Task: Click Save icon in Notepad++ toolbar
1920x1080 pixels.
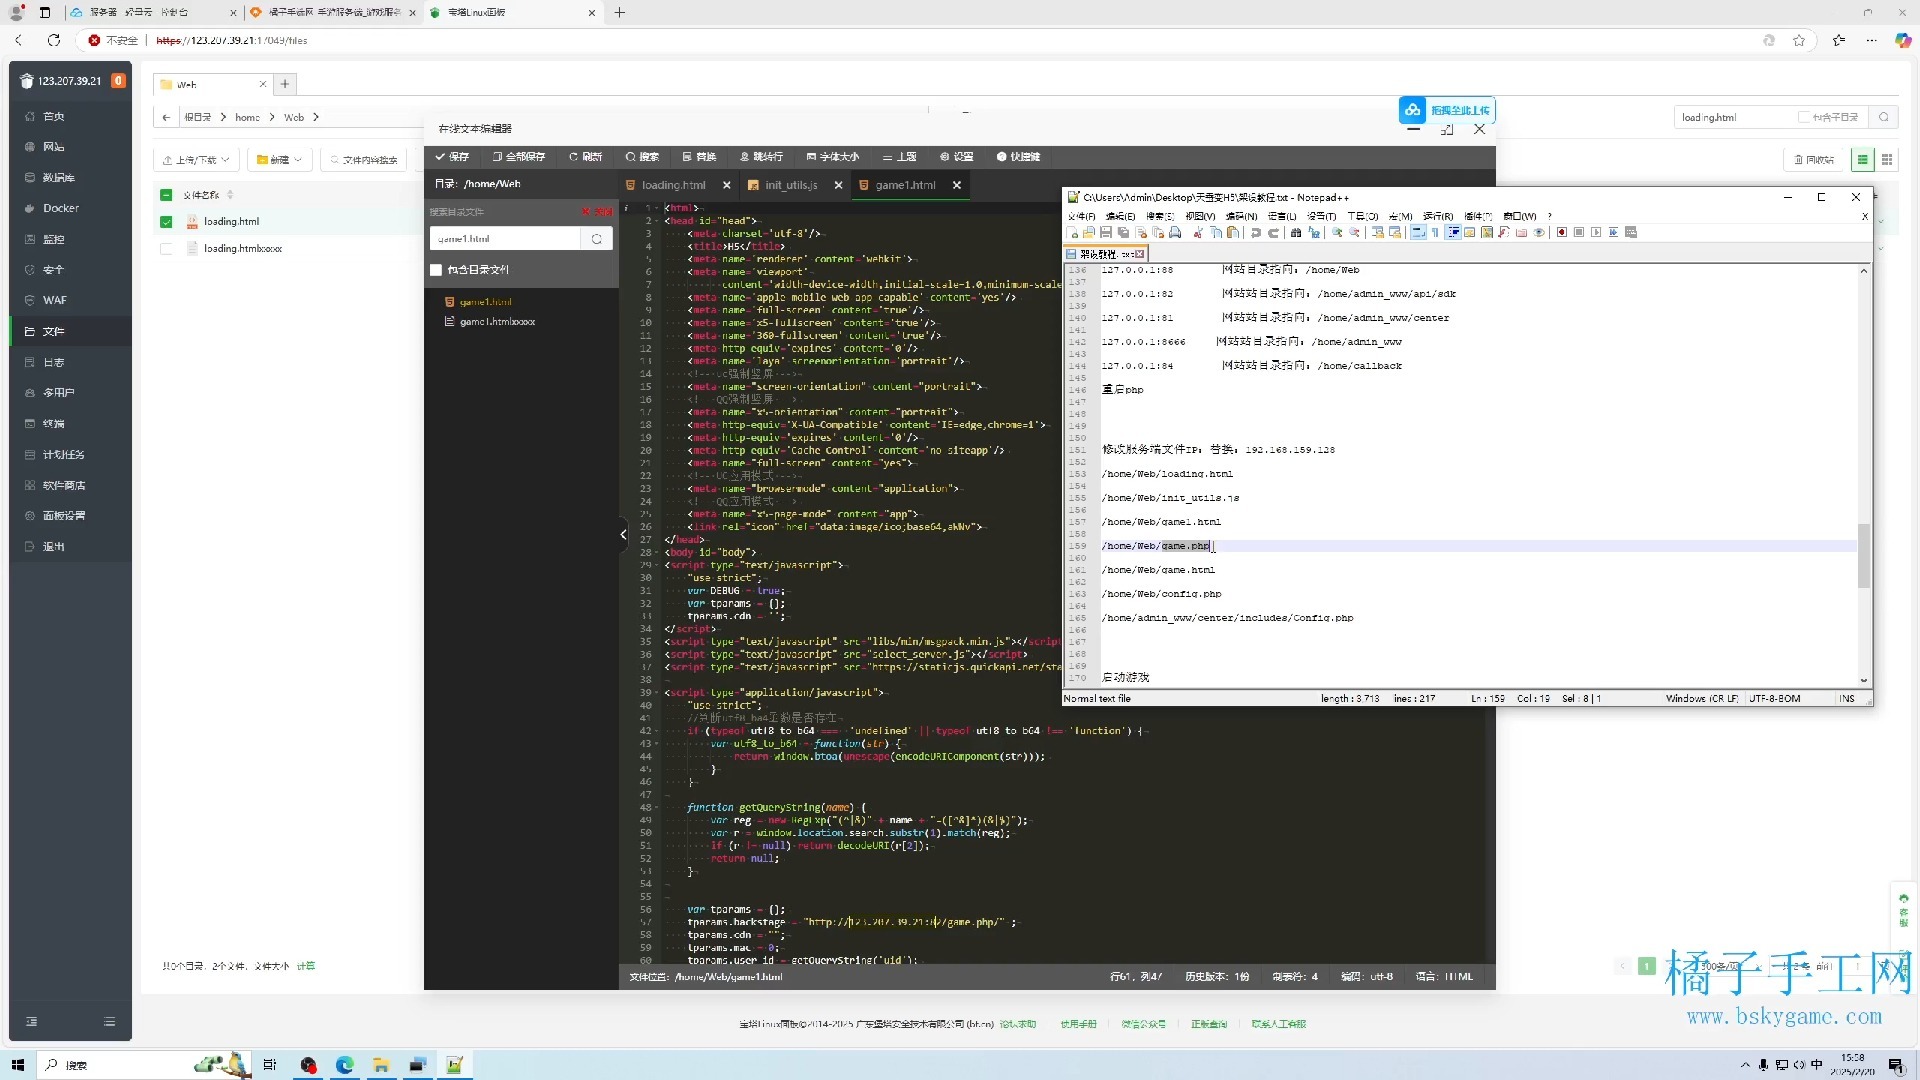Action: pos(1106,233)
